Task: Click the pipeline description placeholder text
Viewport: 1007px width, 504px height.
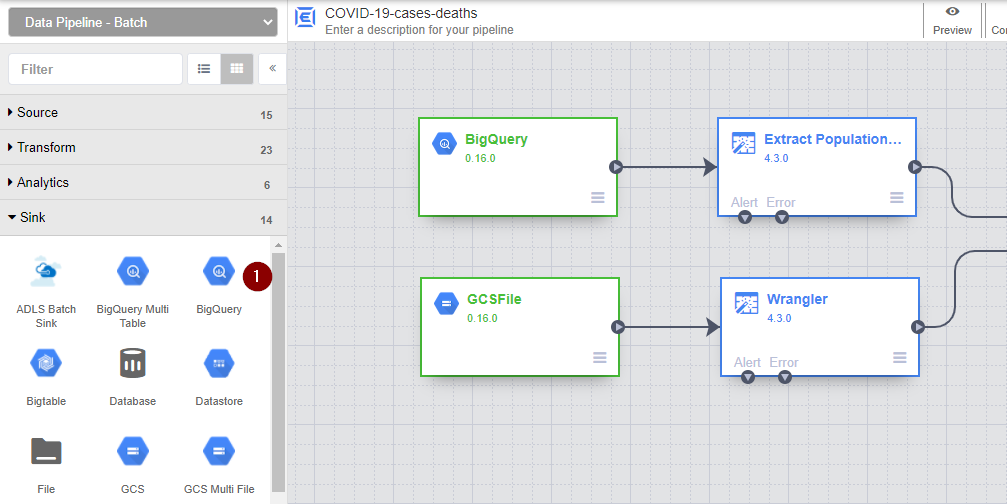Action: point(419,30)
